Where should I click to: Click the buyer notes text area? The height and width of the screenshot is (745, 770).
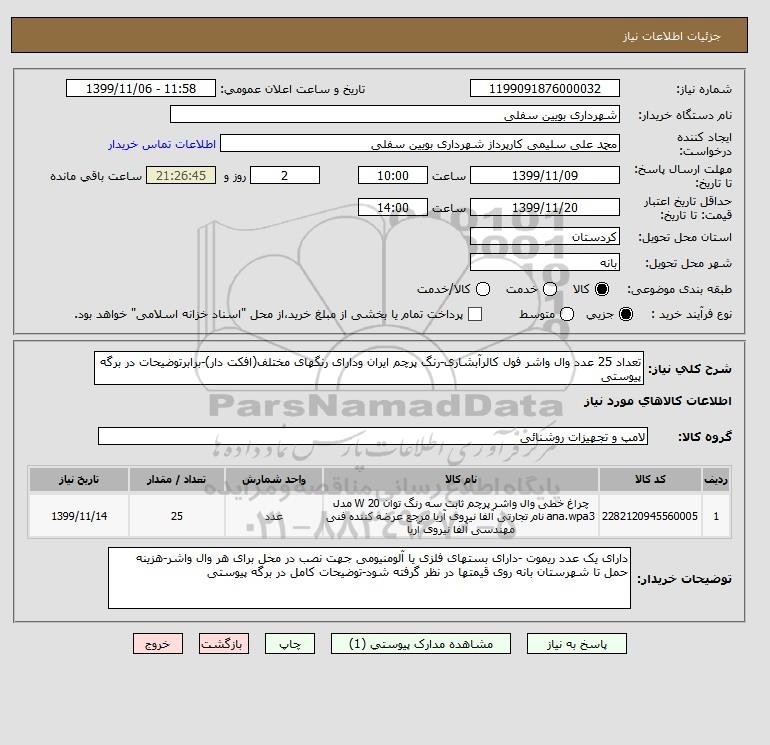(369, 578)
